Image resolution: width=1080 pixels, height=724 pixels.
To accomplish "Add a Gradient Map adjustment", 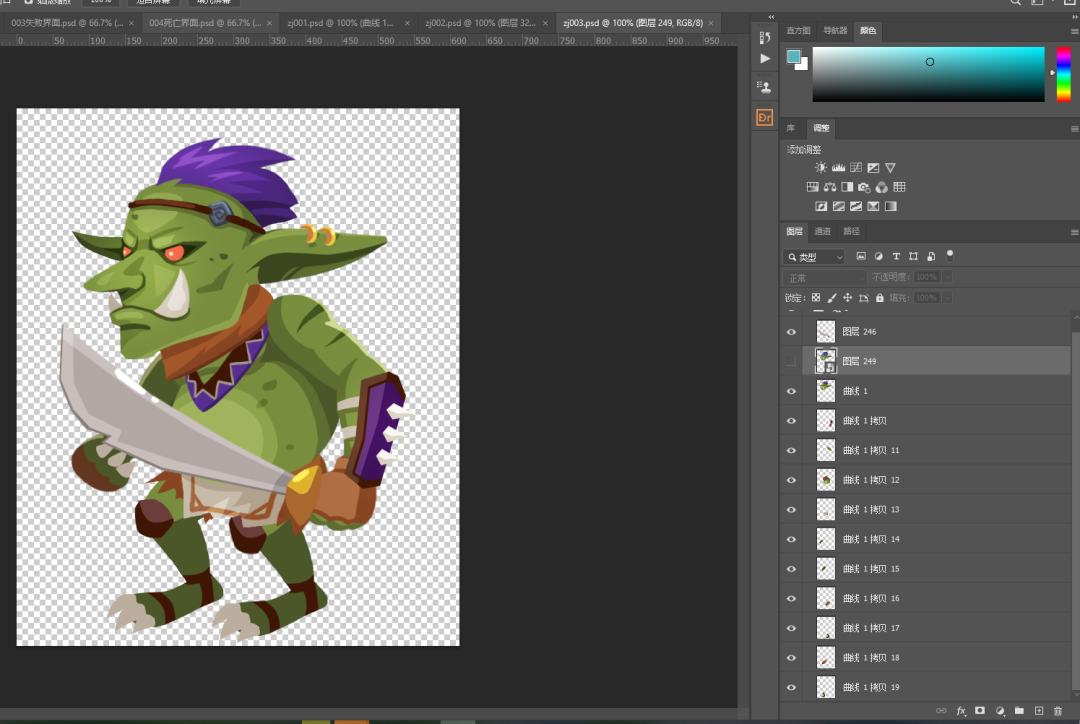I will click(891, 206).
